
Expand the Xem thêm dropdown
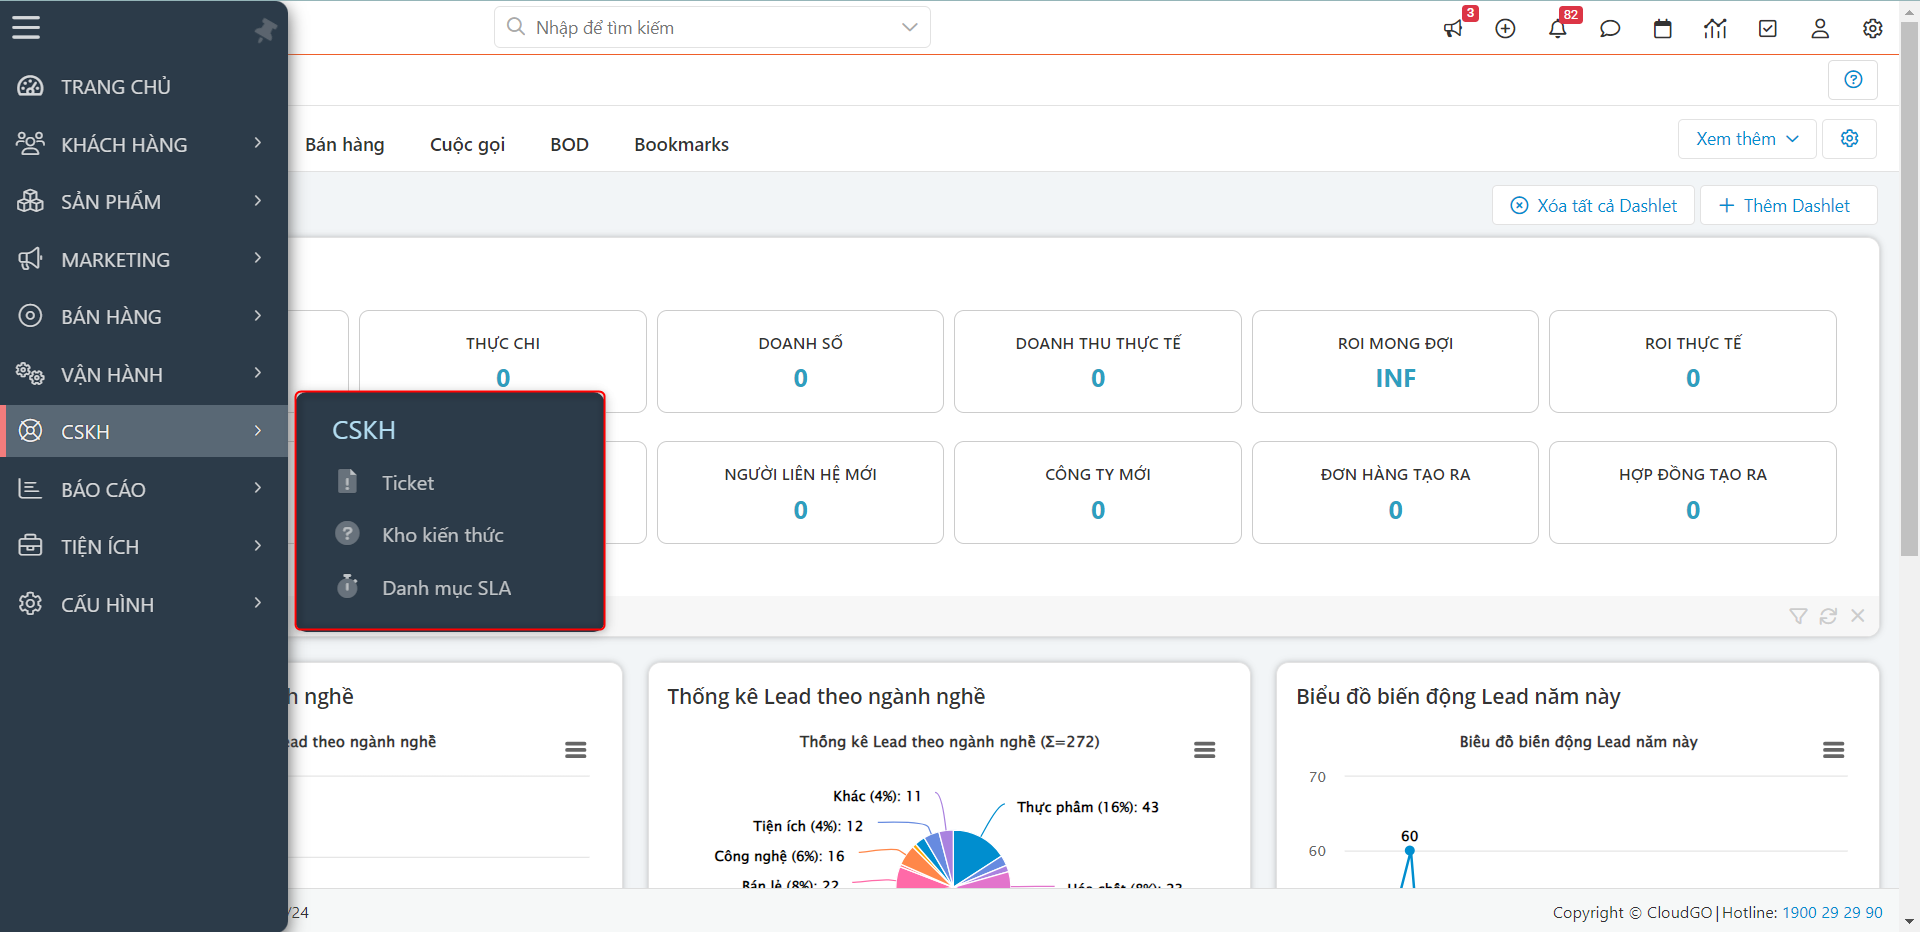point(1747,139)
